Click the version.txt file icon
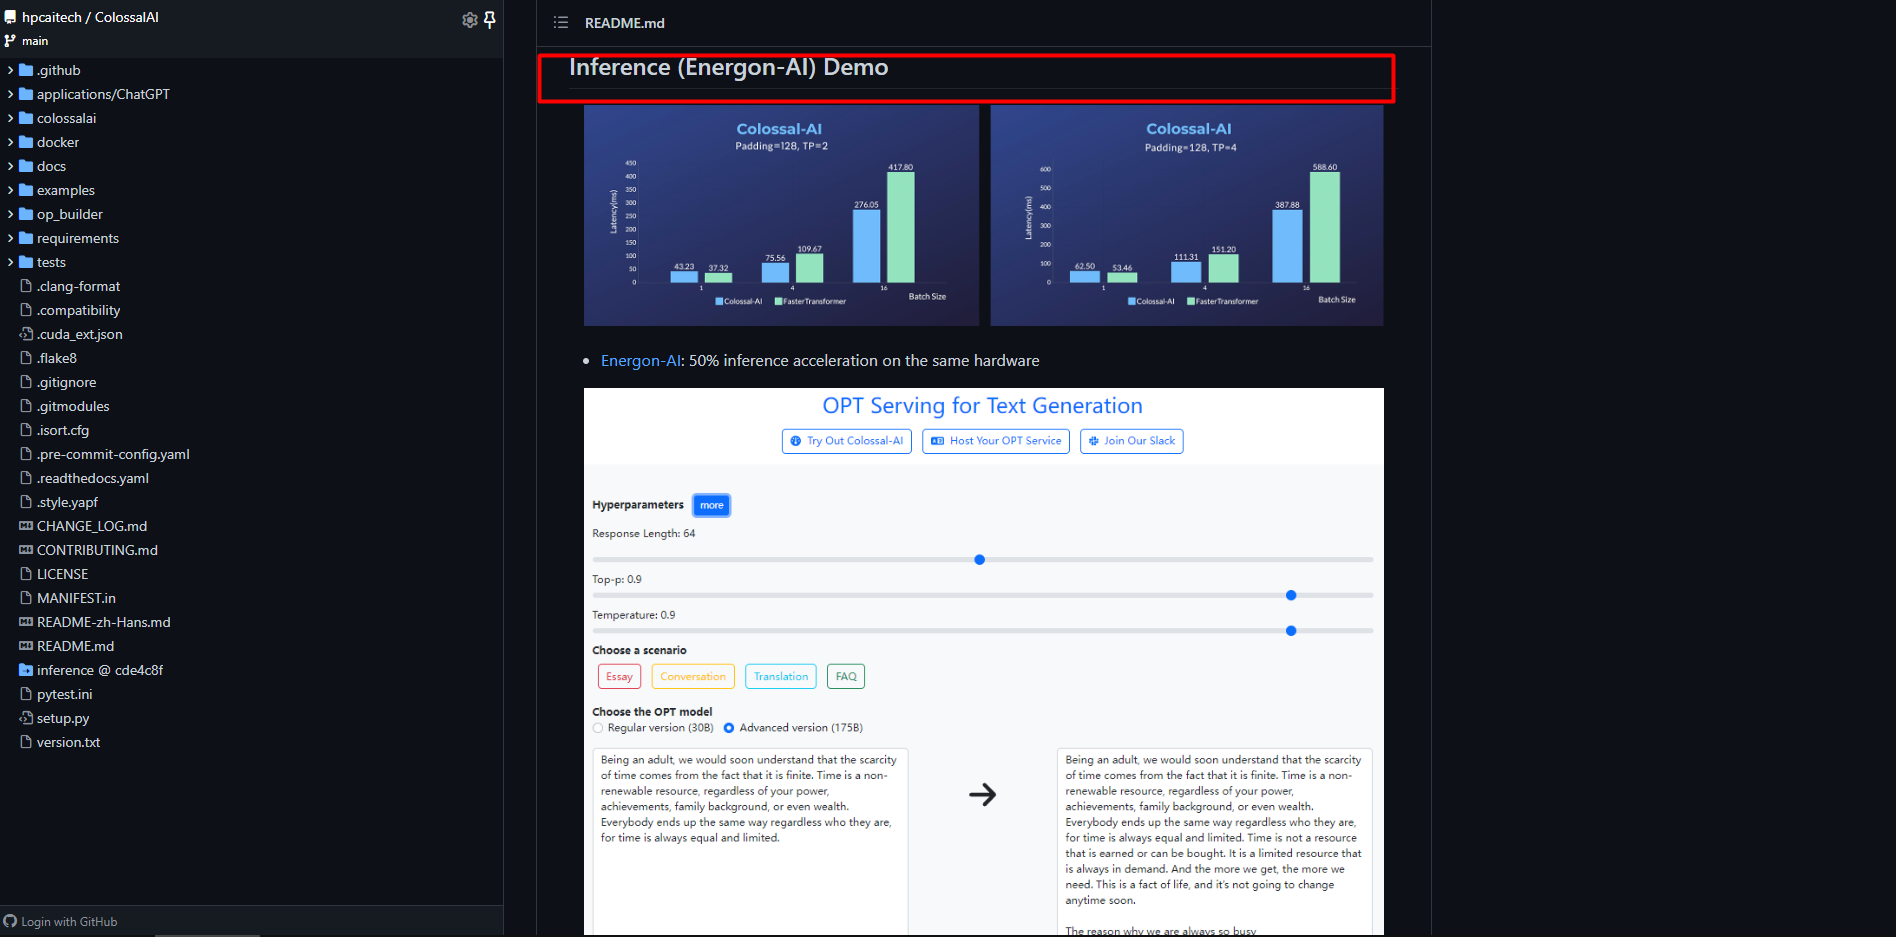 point(26,742)
